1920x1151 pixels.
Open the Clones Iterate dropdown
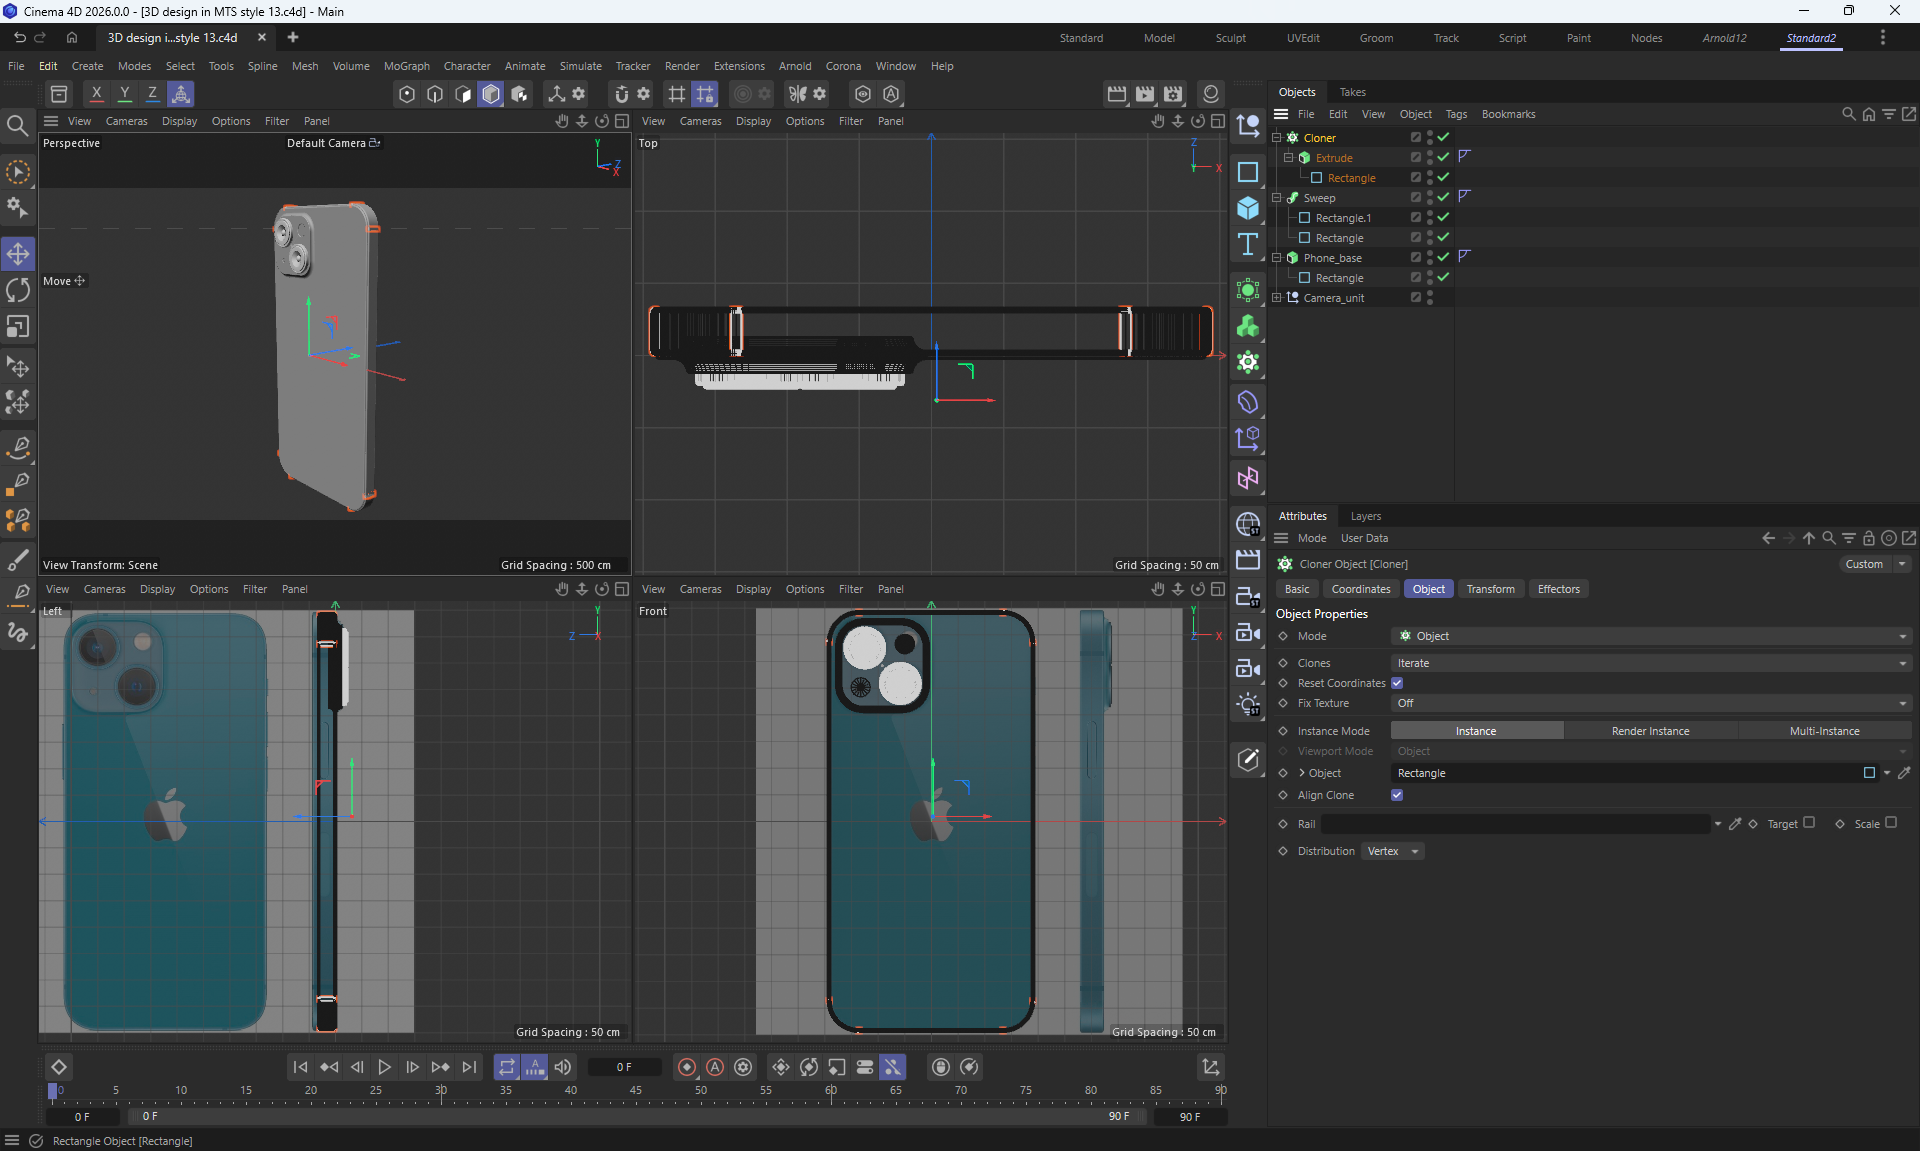pyautogui.click(x=1650, y=663)
